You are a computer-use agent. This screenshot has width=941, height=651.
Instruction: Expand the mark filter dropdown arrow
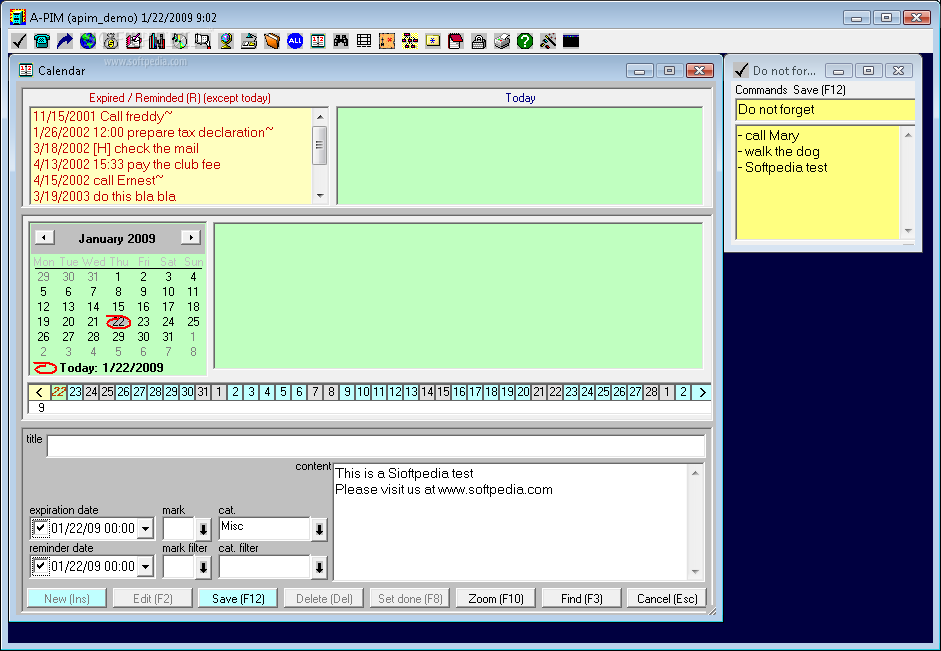click(x=203, y=567)
